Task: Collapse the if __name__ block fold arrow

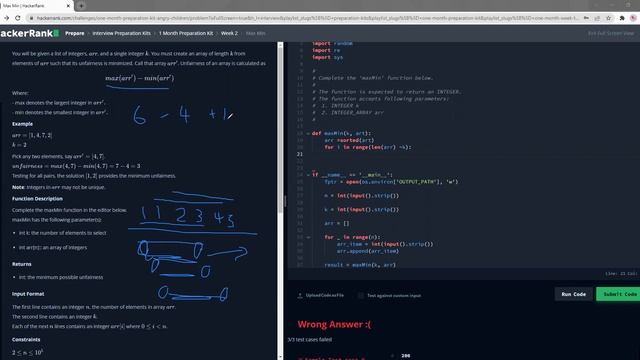Action: pos(308,175)
